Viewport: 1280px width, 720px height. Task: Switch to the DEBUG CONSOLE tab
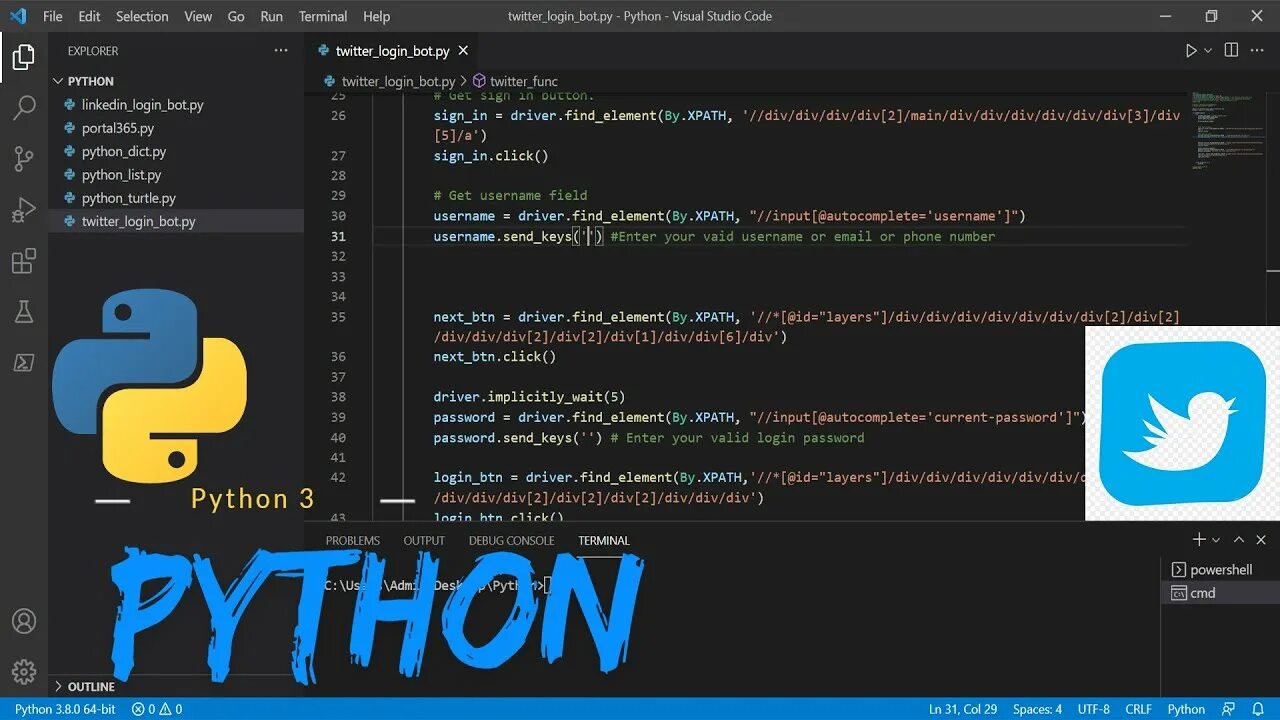(511, 540)
